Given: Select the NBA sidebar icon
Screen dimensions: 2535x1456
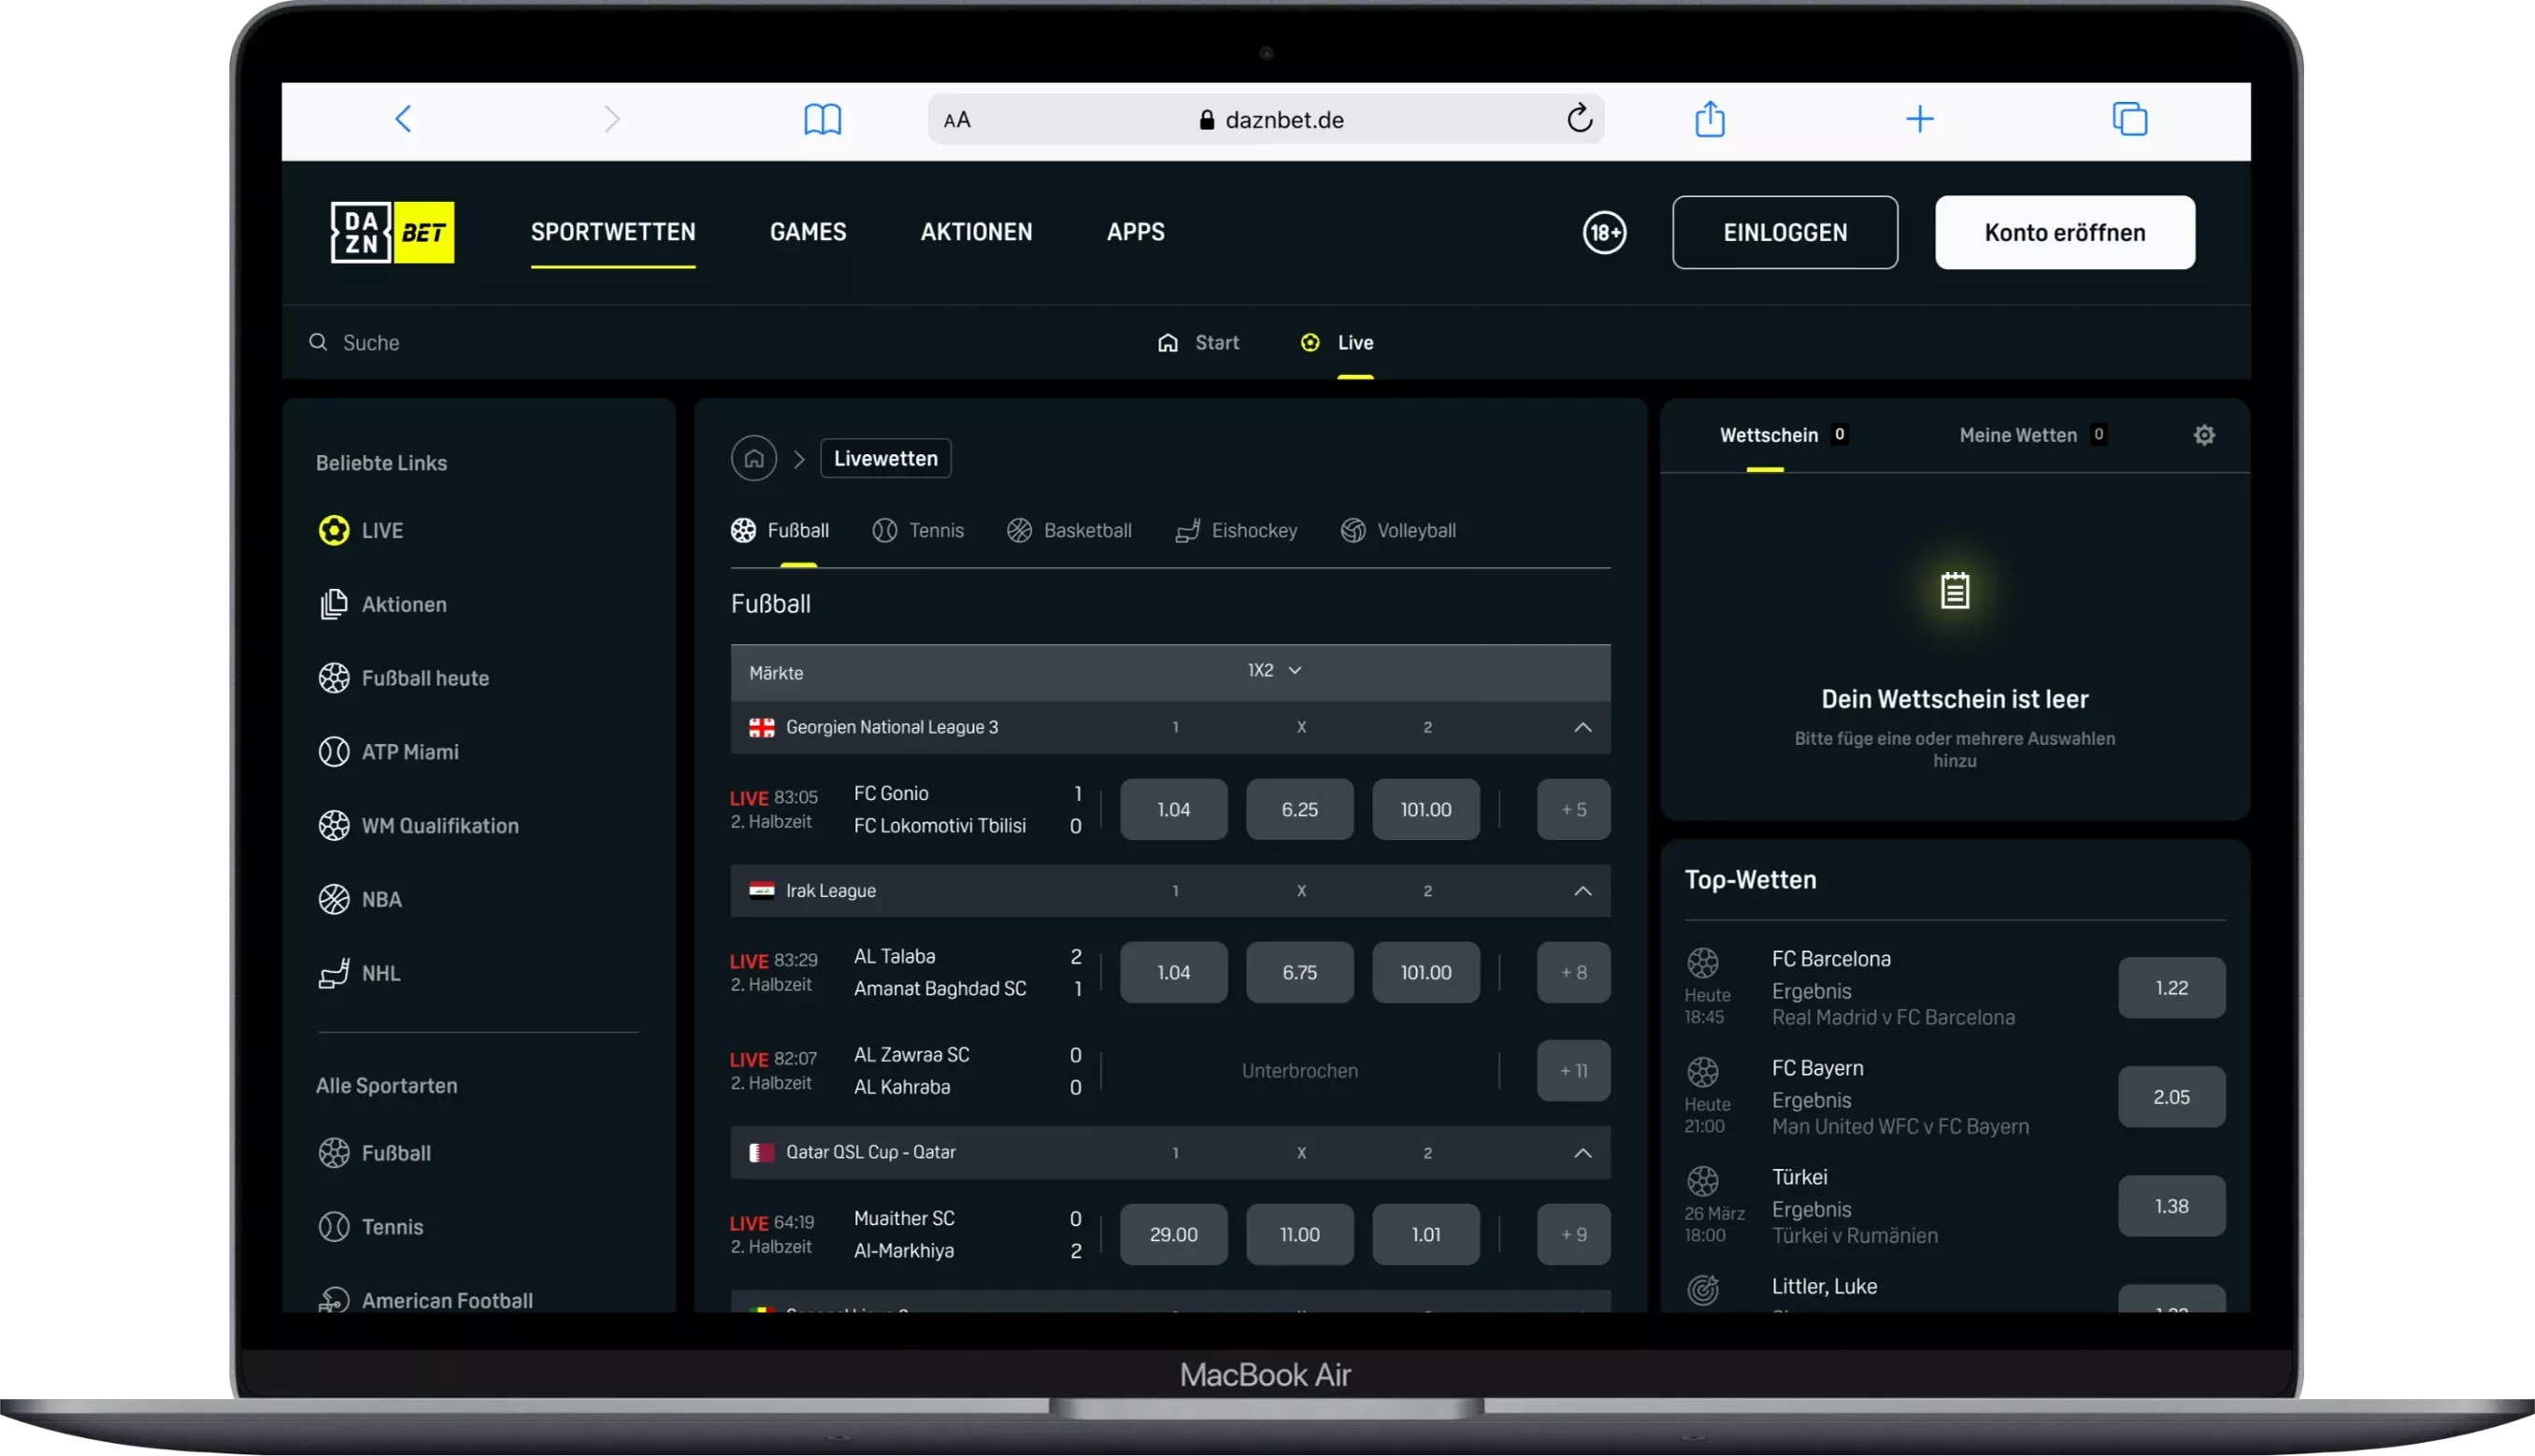Looking at the screenshot, I should [x=333, y=899].
